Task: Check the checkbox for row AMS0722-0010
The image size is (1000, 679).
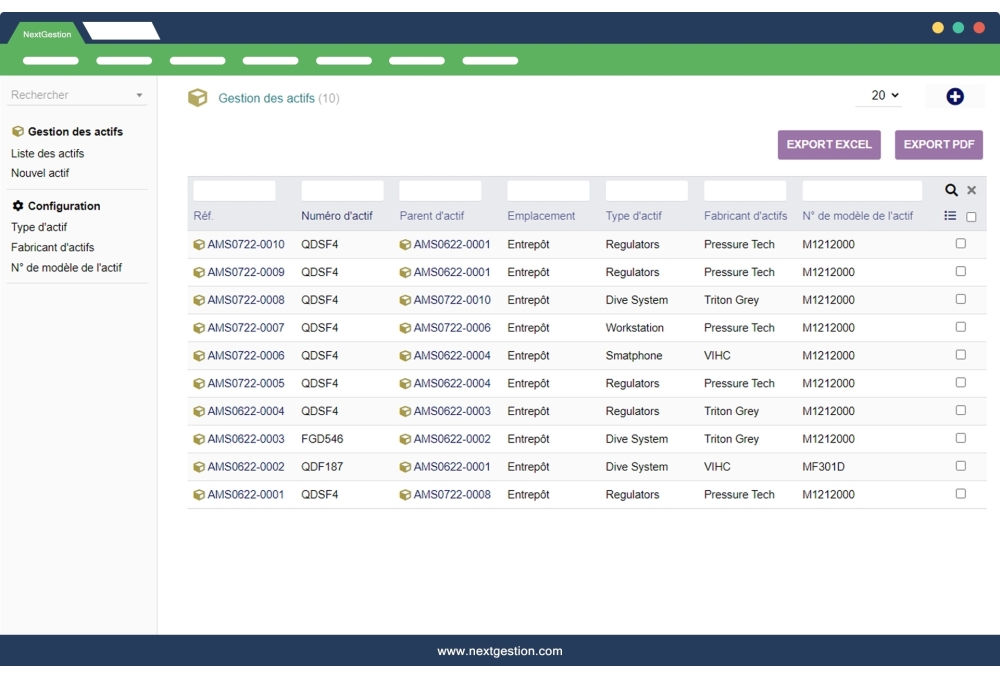Action: point(961,243)
